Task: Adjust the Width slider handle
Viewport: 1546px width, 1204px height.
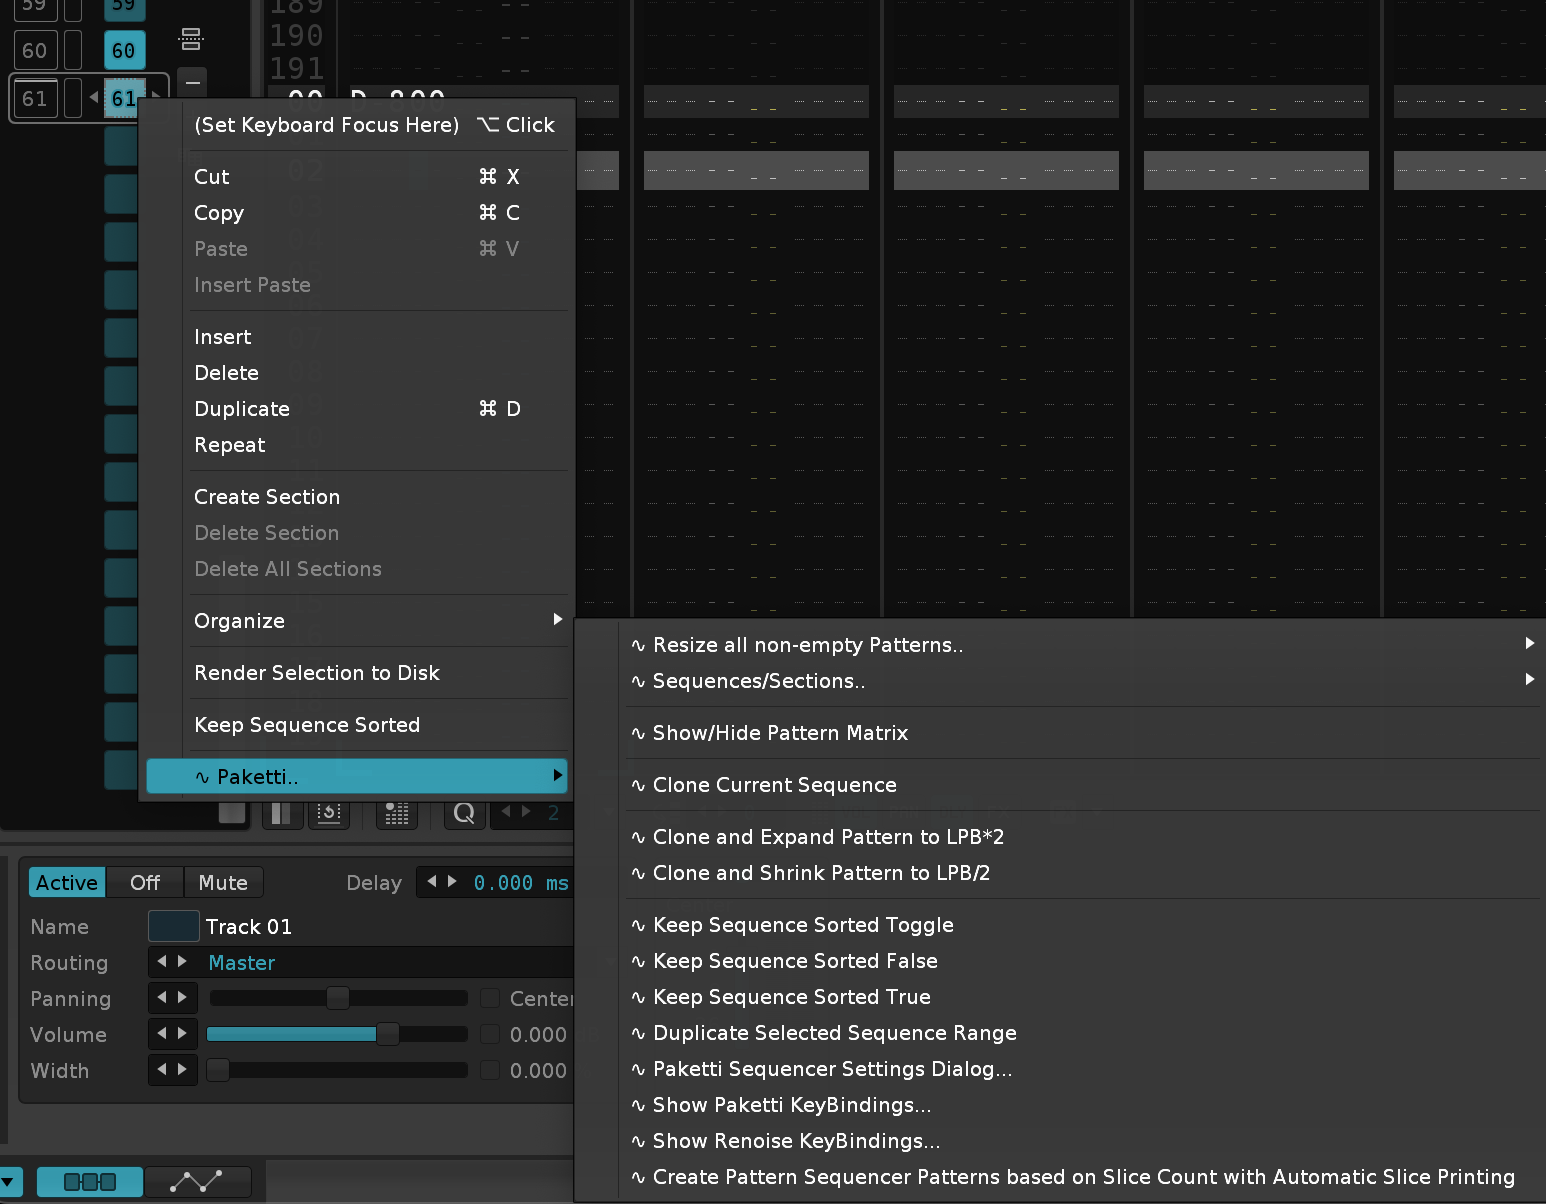Action: (x=218, y=1070)
